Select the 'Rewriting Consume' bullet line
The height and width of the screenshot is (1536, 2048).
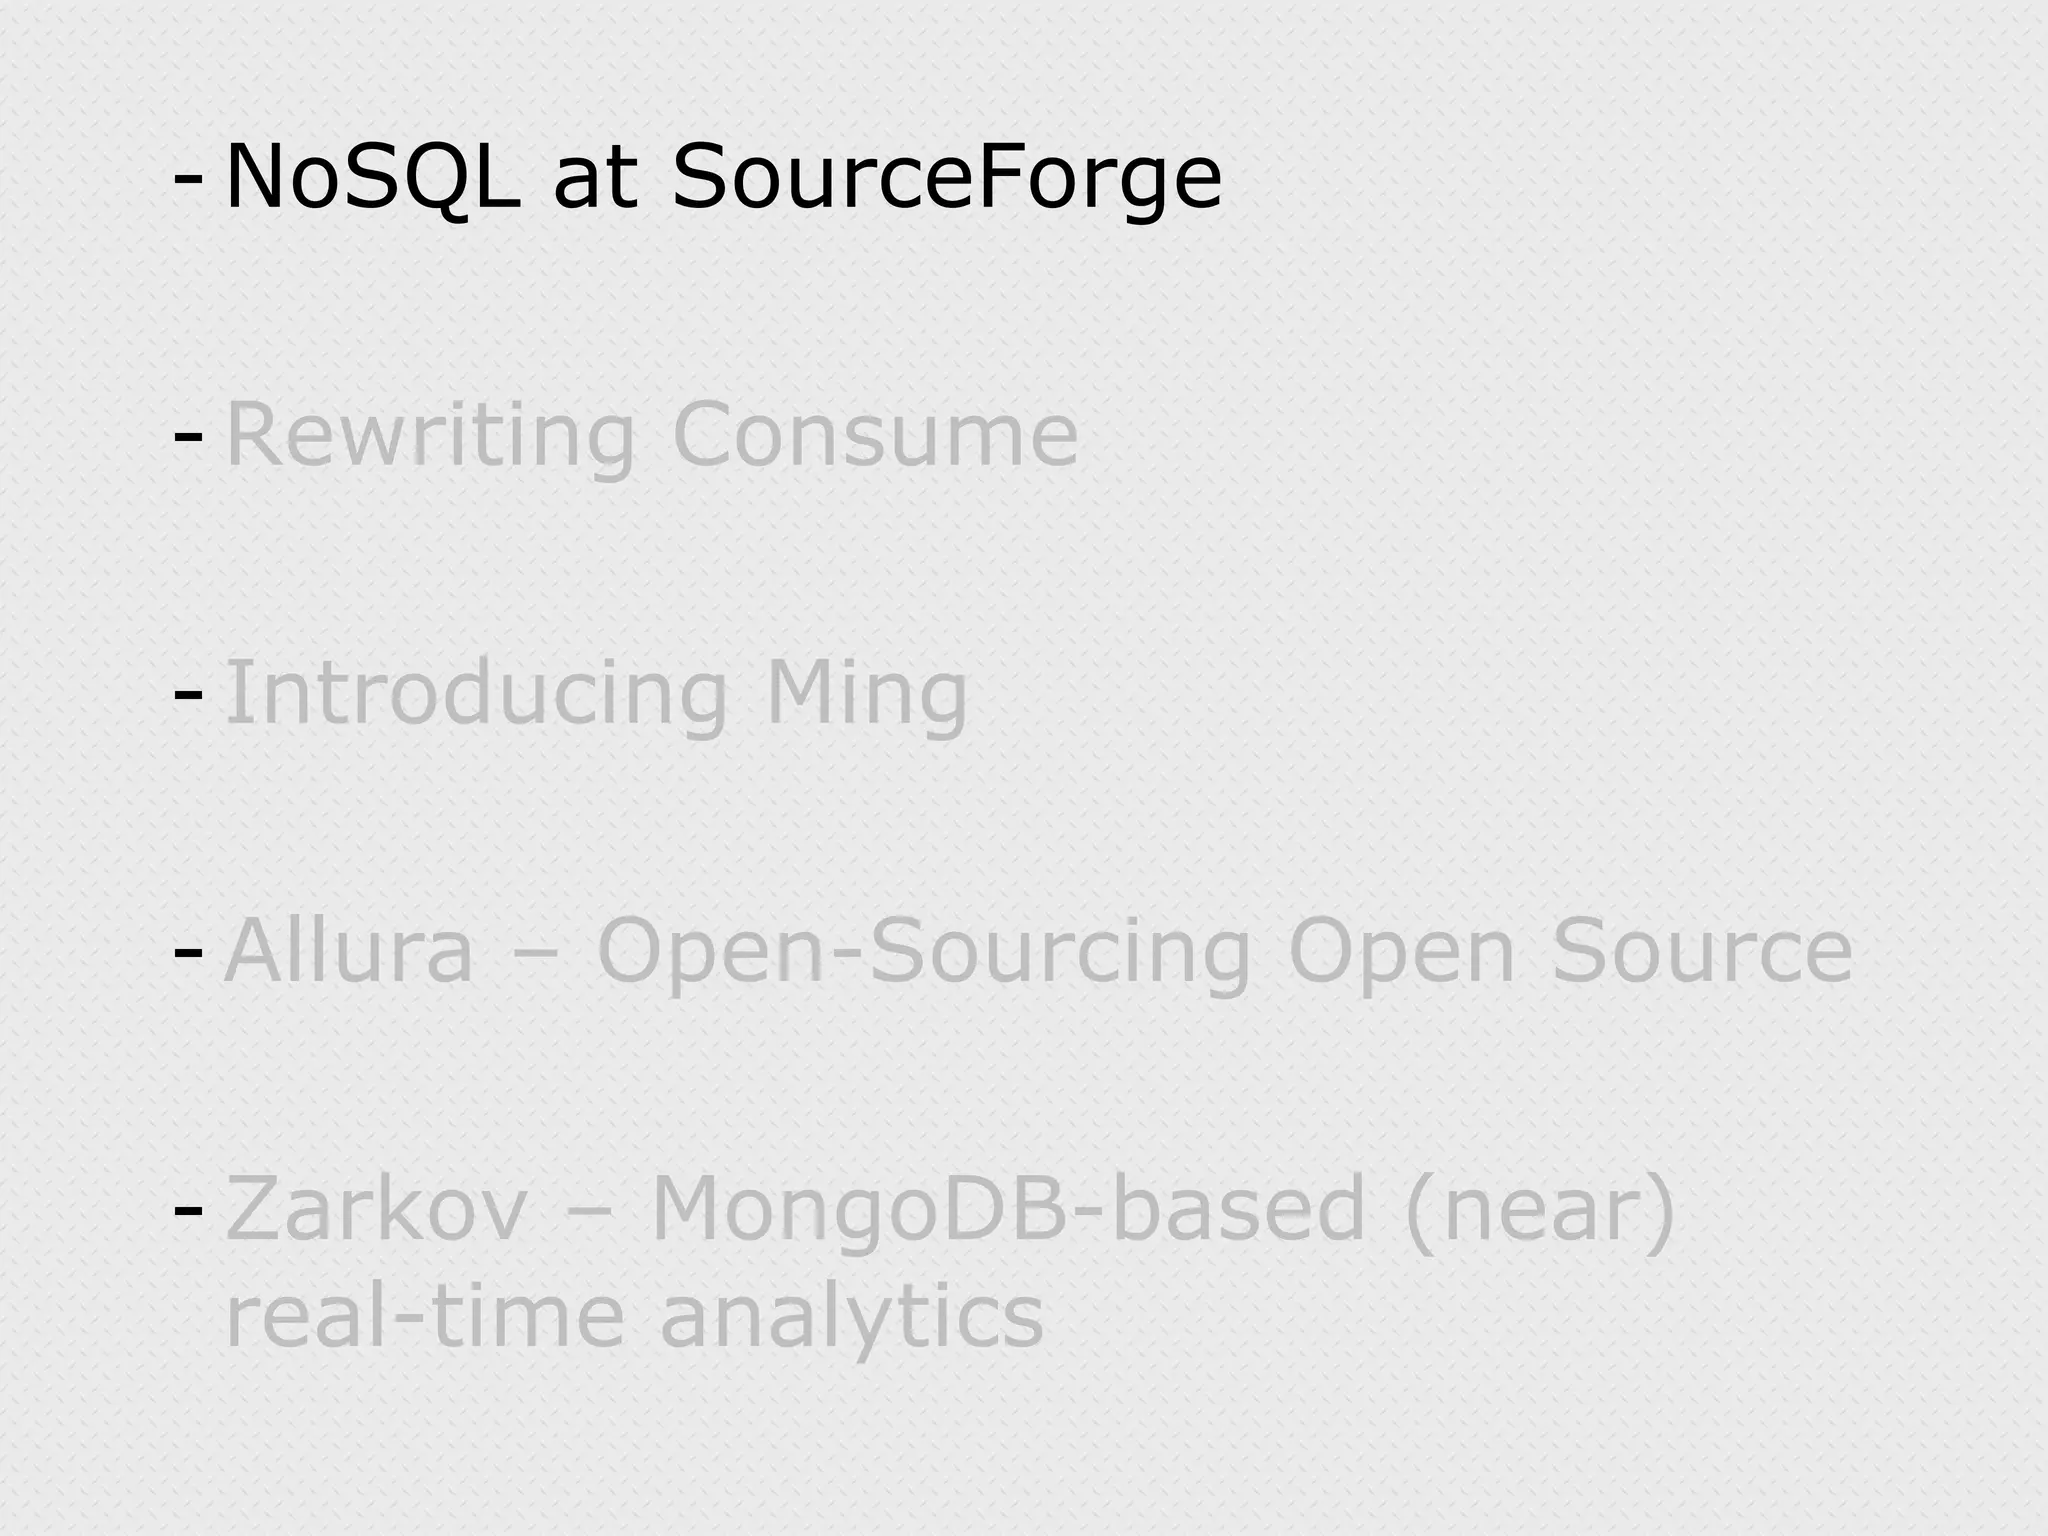(651, 435)
